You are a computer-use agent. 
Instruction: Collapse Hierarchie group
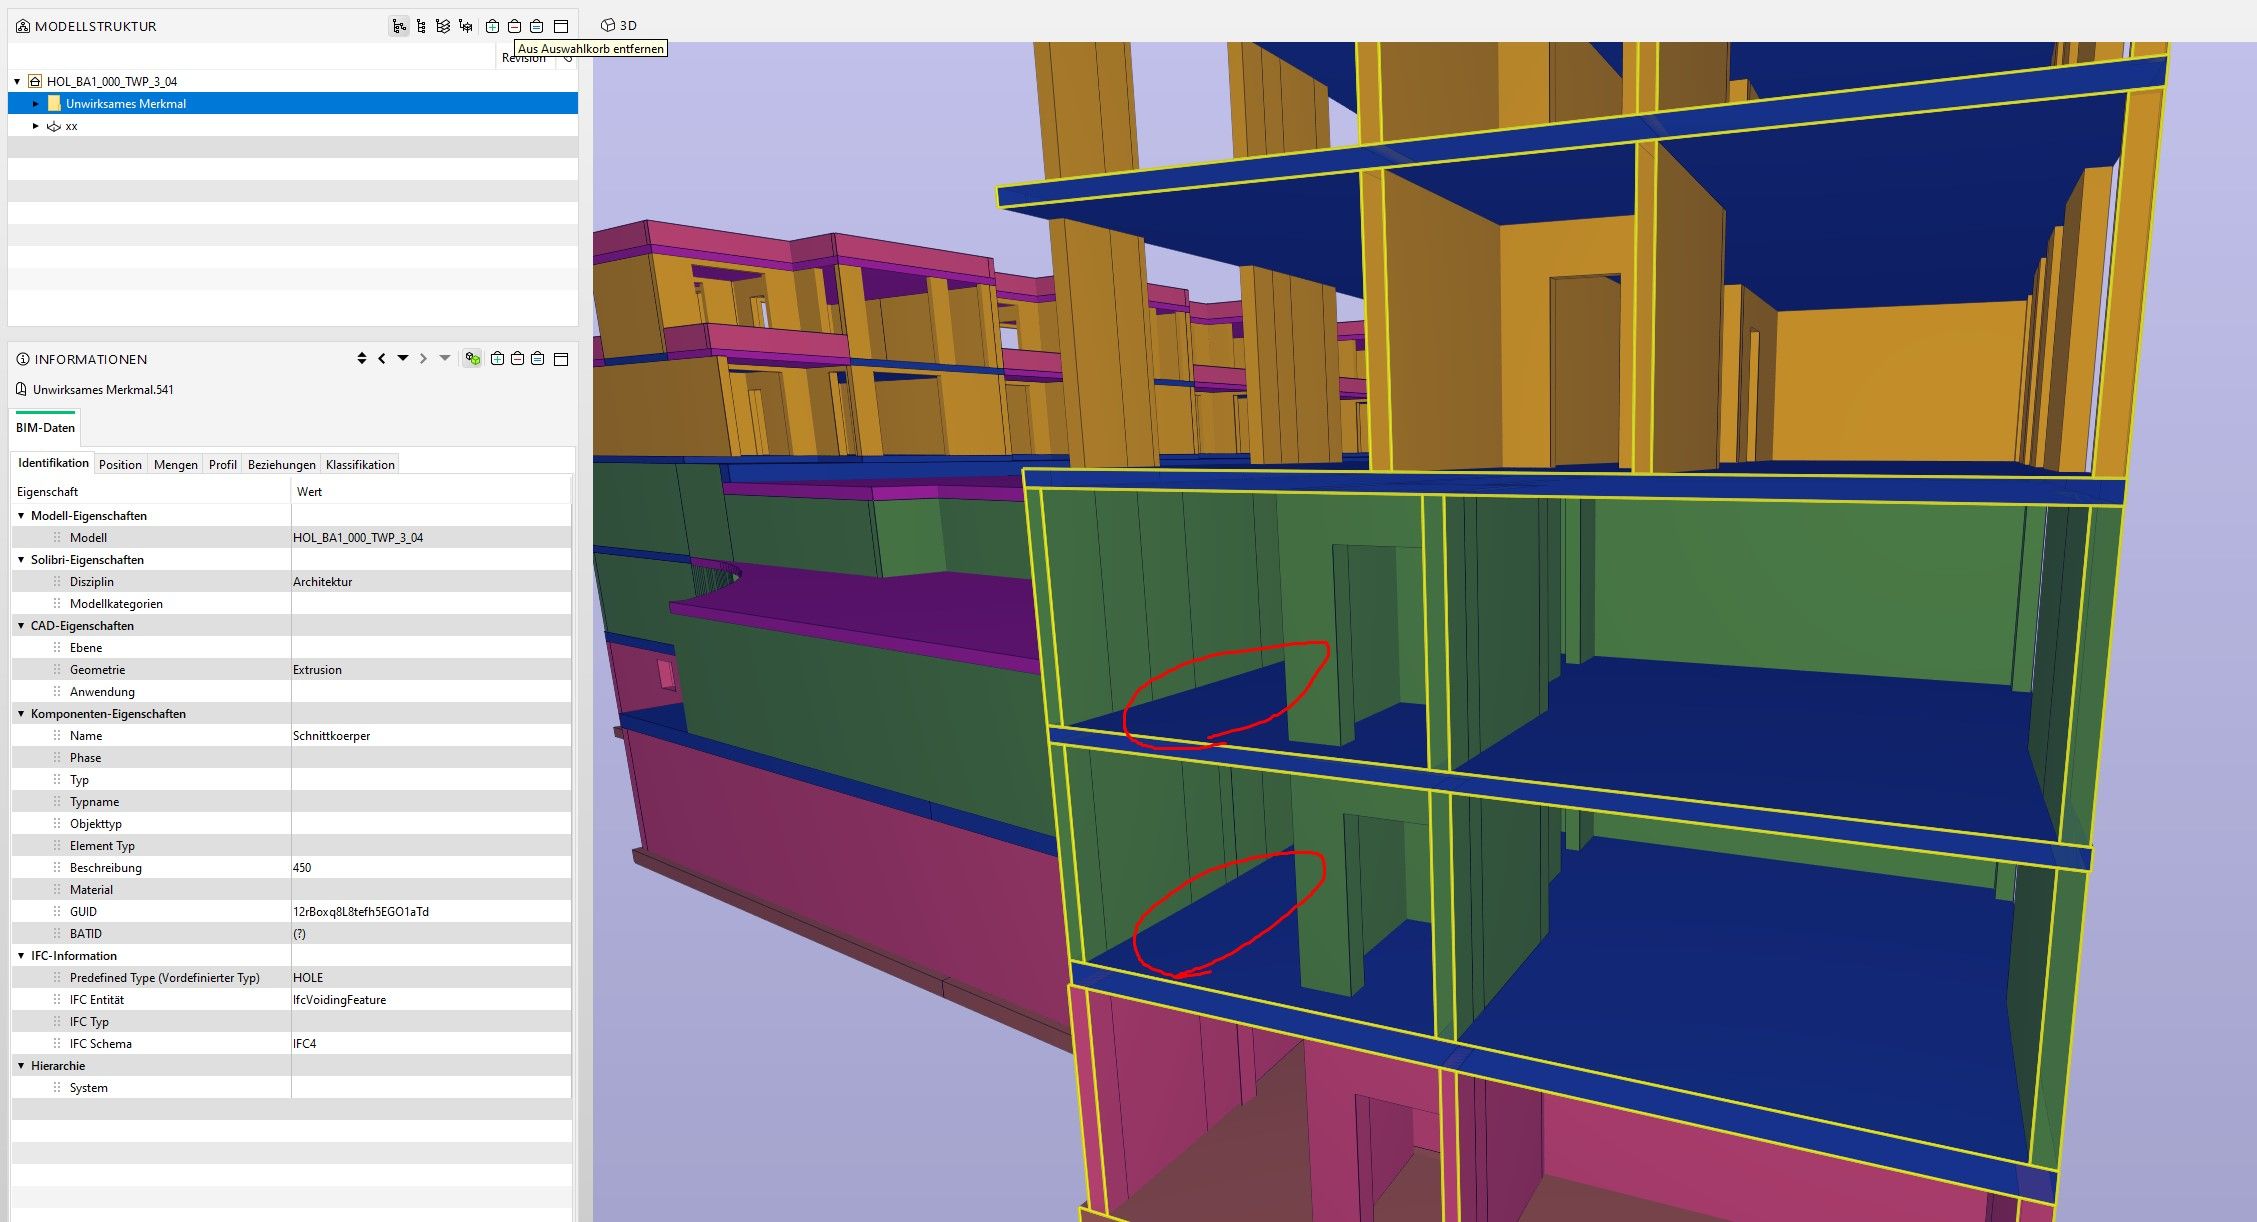point(21,1065)
